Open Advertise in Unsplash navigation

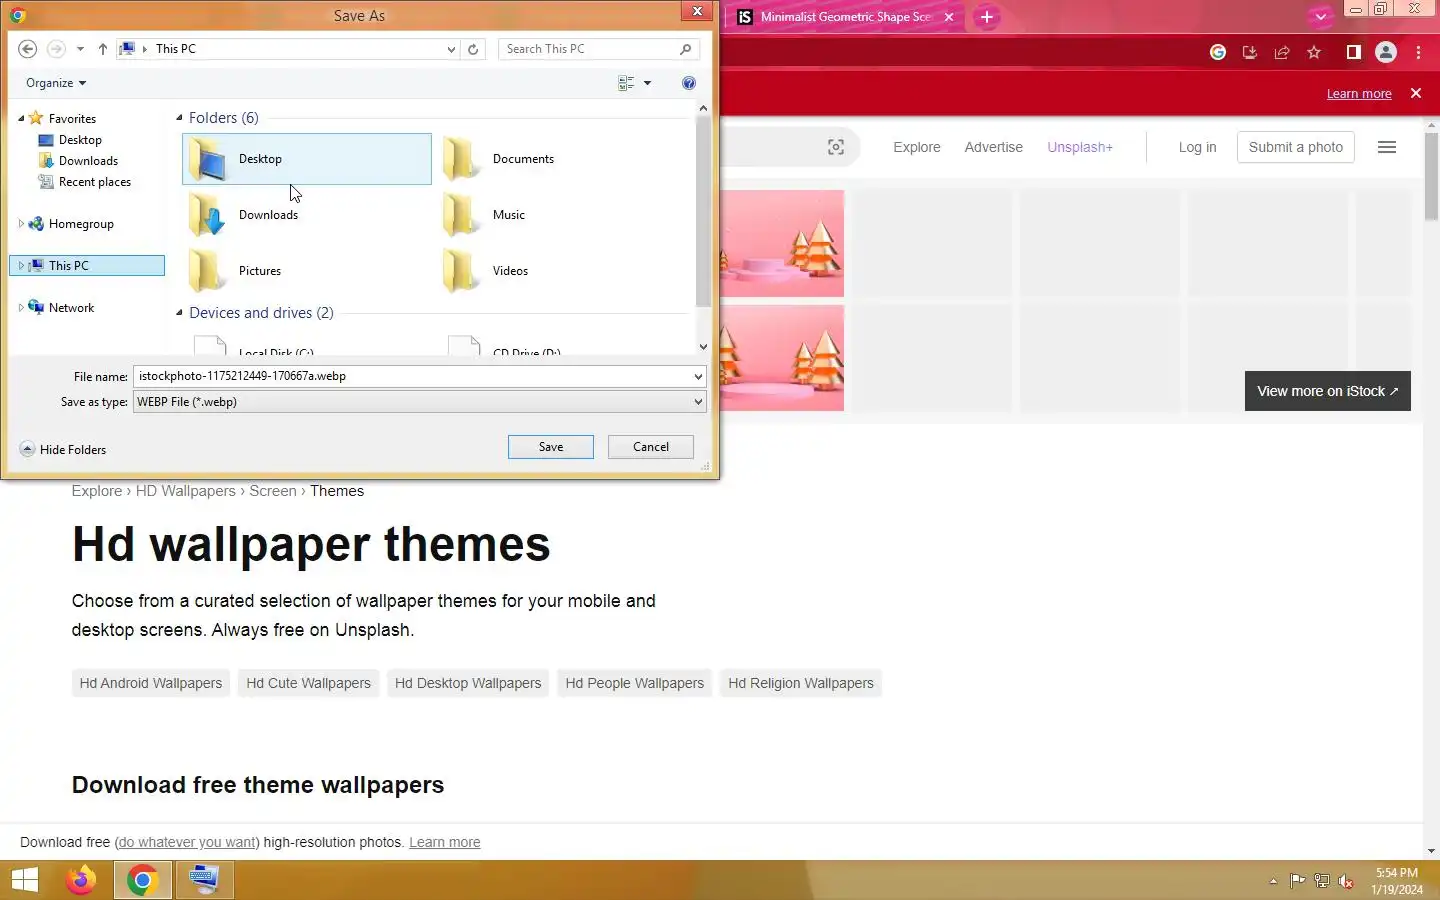pos(993,147)
